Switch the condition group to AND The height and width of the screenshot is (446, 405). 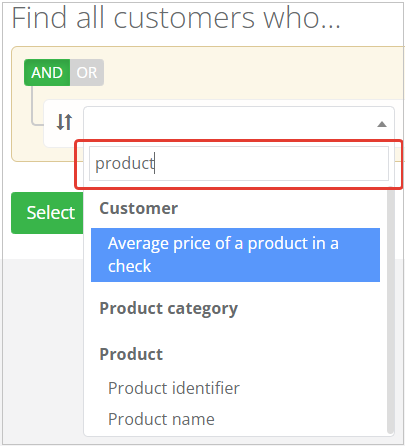47,73
